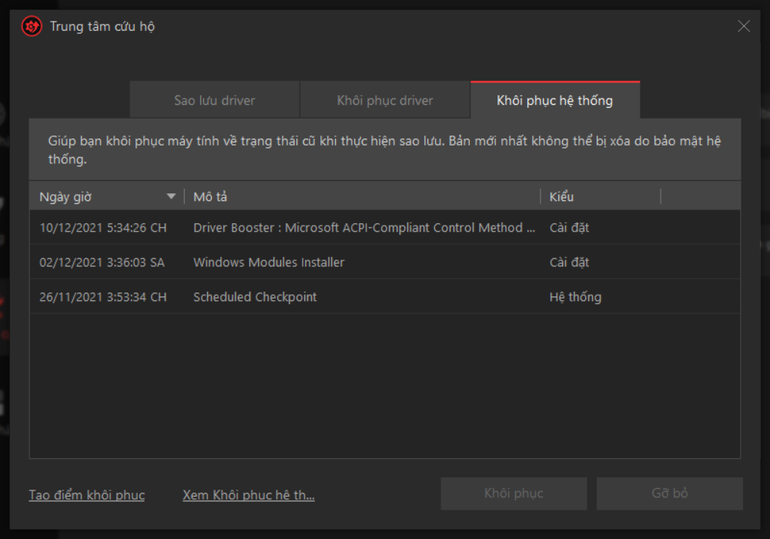Click the Gỡ bỏ button
Image resolution: width=770 pixels, height=539 pixels.
coord(669,493)
